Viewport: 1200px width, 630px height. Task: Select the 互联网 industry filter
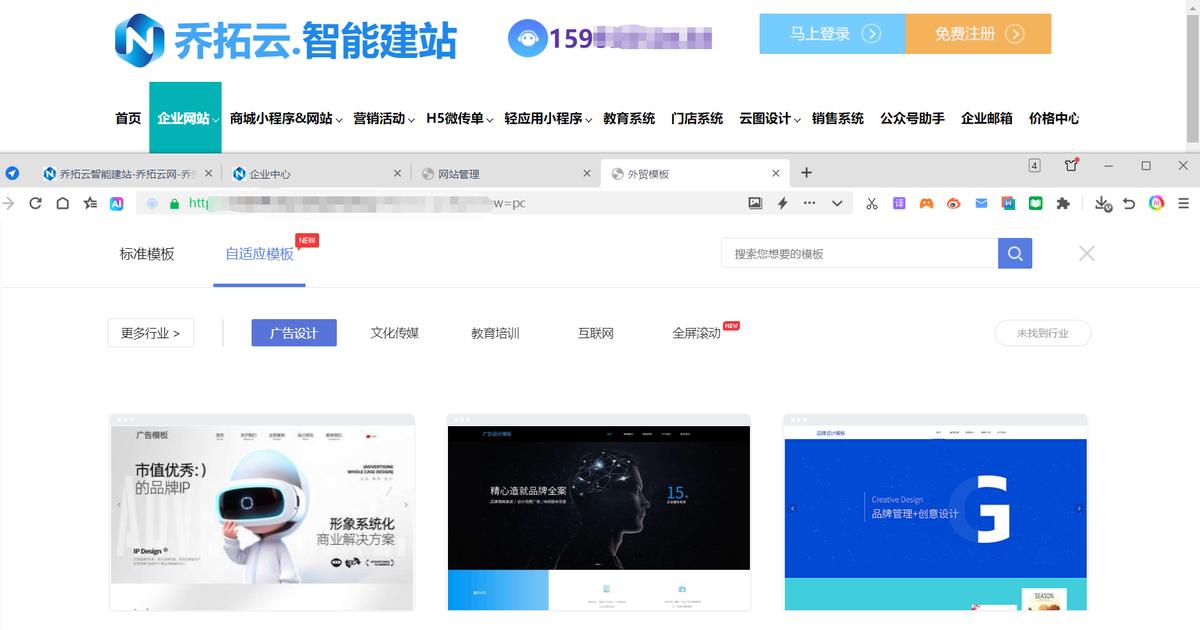pyautogui.click(x=596, y=333)
